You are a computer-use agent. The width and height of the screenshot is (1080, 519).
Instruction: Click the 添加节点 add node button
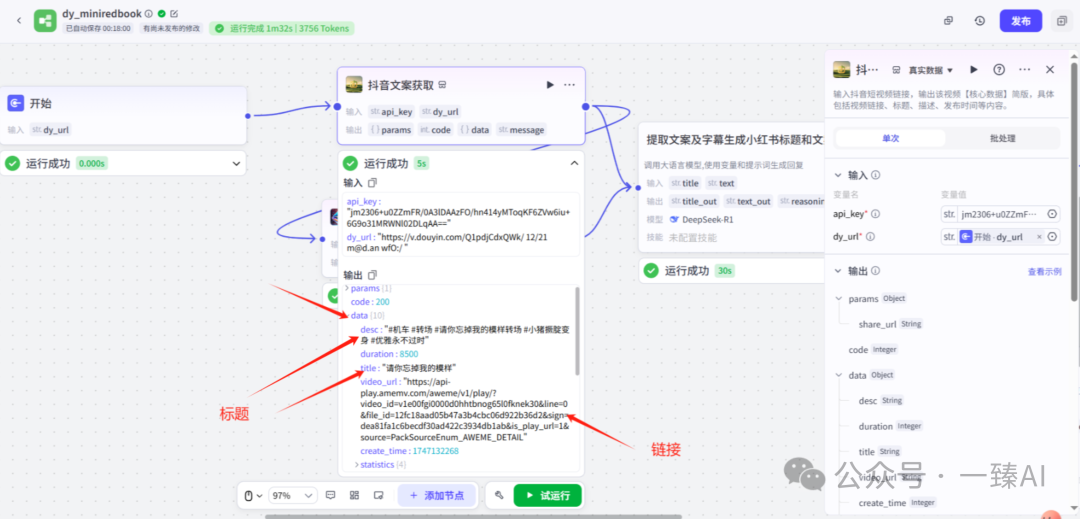[x=437, y=495]
